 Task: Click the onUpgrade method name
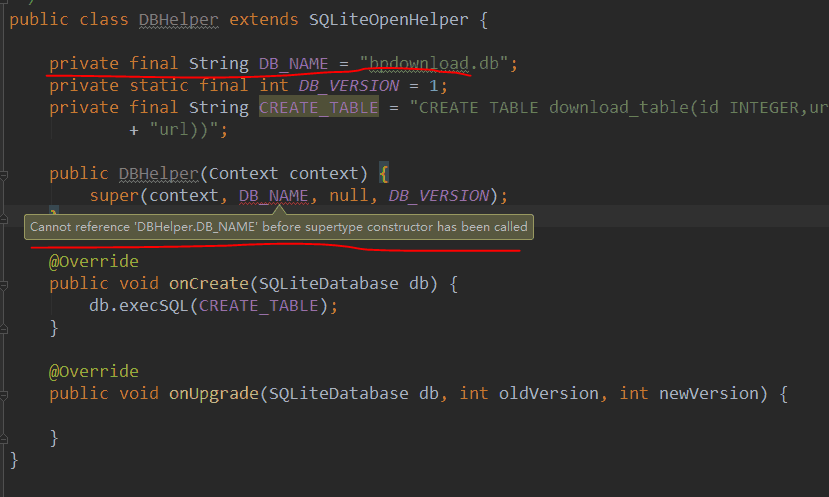click(214, 393)
